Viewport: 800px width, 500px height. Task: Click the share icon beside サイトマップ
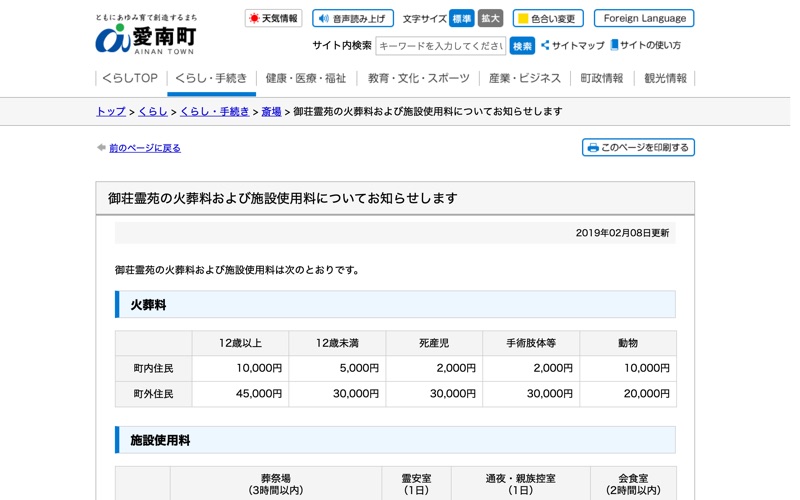point(545,45)
